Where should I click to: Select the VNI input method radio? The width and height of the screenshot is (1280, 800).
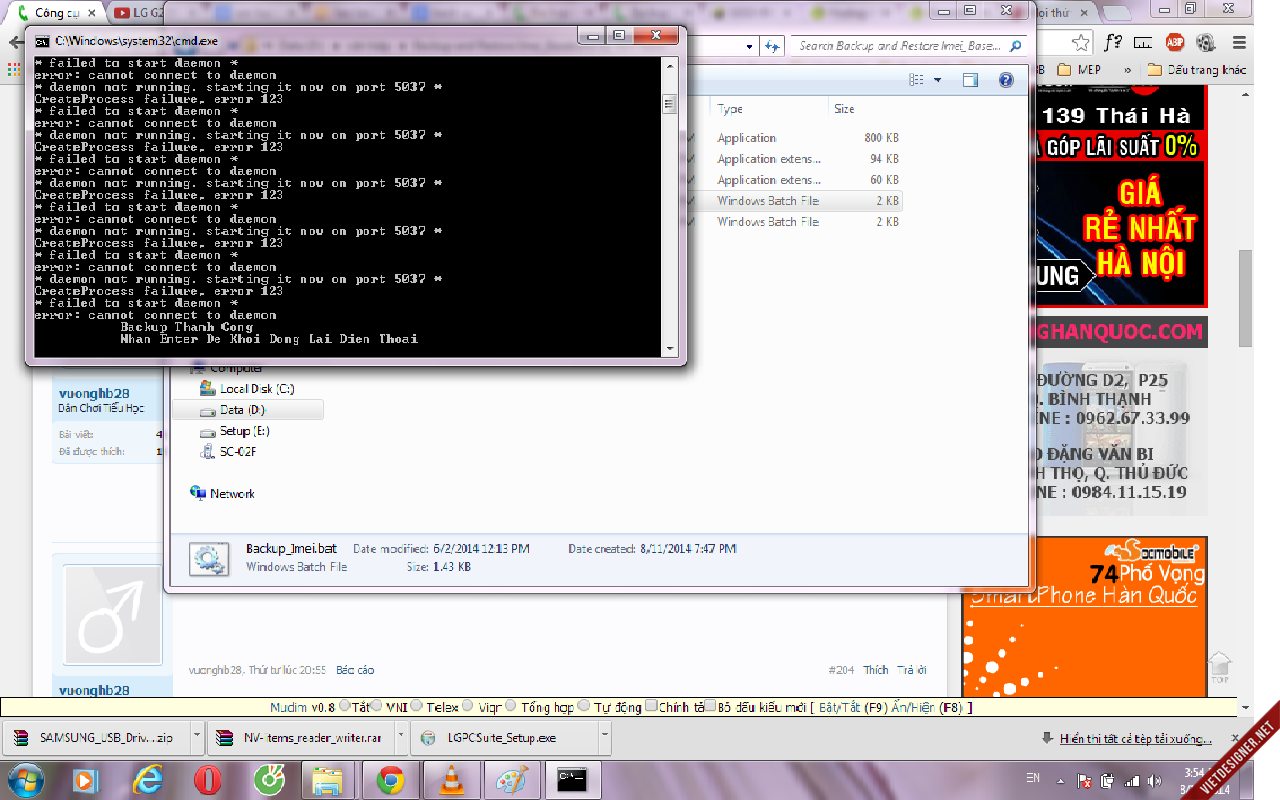coord(378,706)
